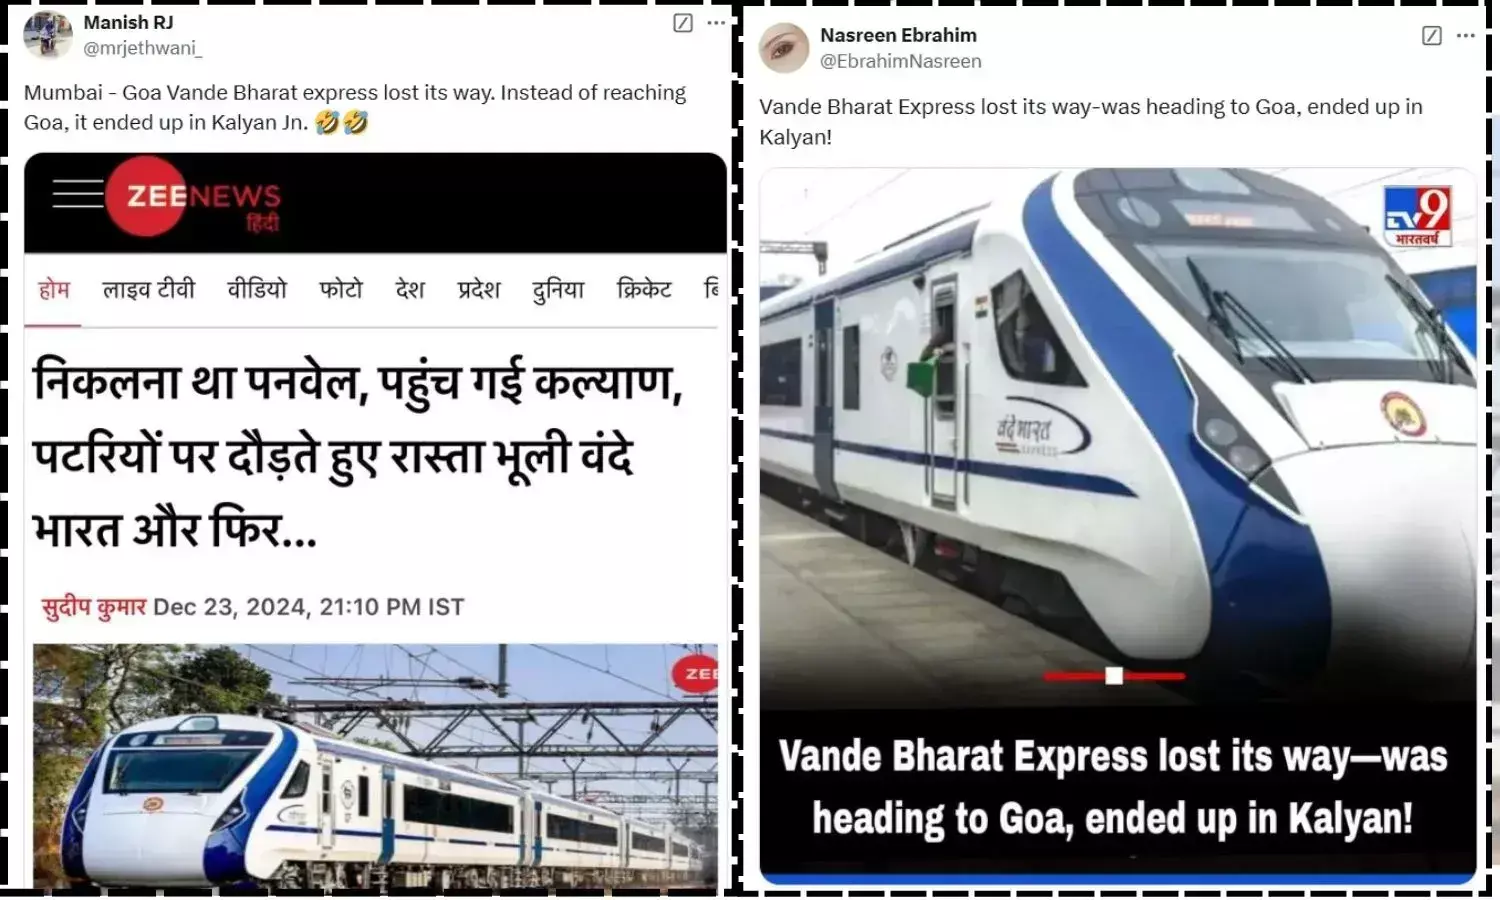Open the क्रिकेट section
Screen dimensions: 1500x900
tap(644, 290)
